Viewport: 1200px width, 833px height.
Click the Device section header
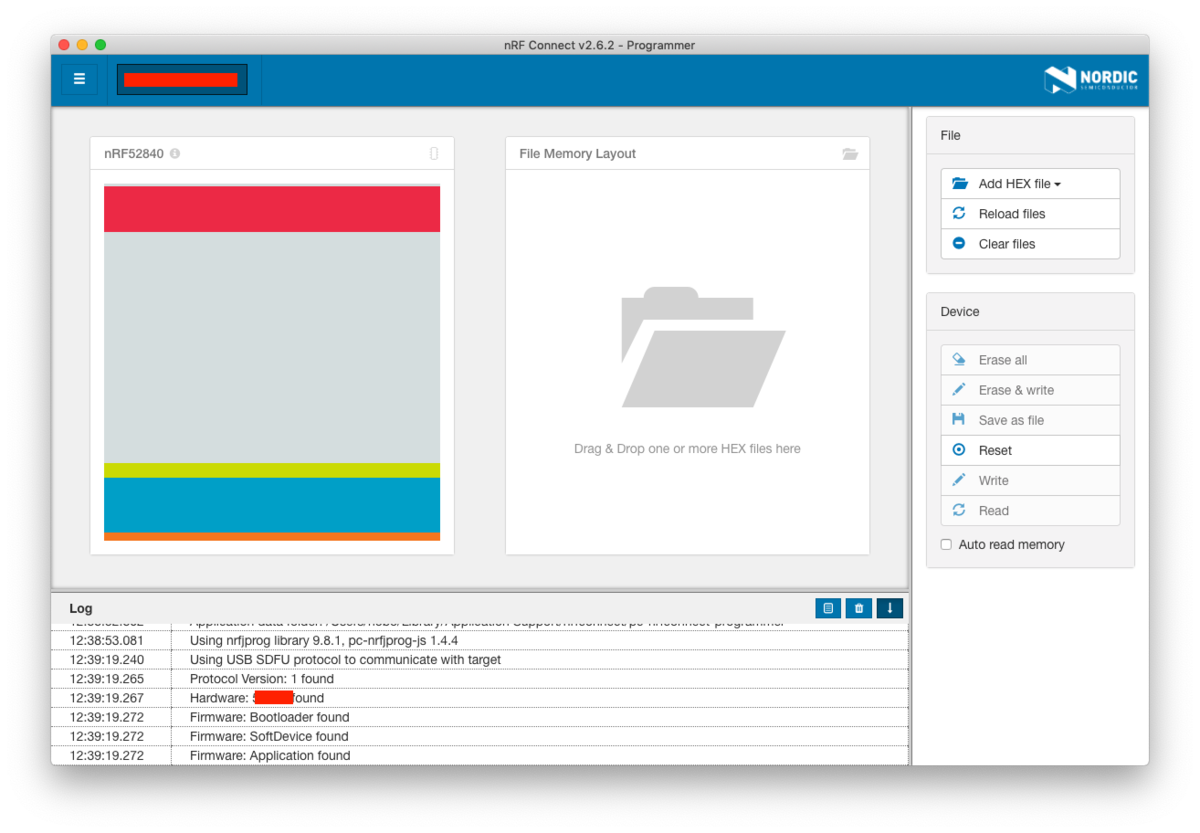pos(960,312)
